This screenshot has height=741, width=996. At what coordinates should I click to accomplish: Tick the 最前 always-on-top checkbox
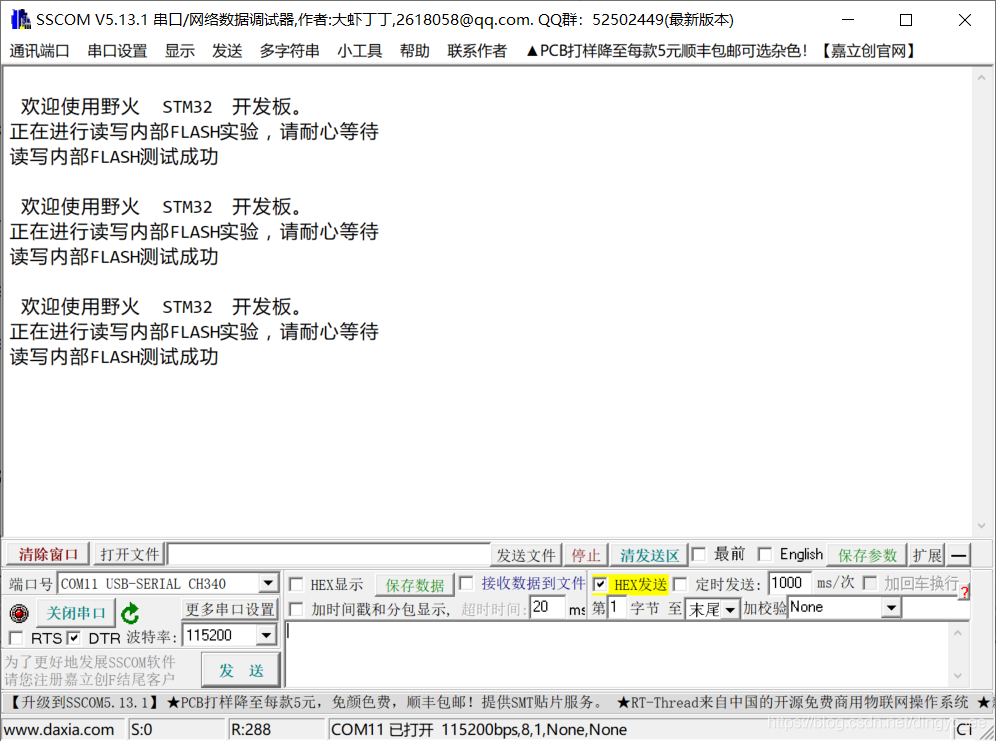[x=699, y=554]
